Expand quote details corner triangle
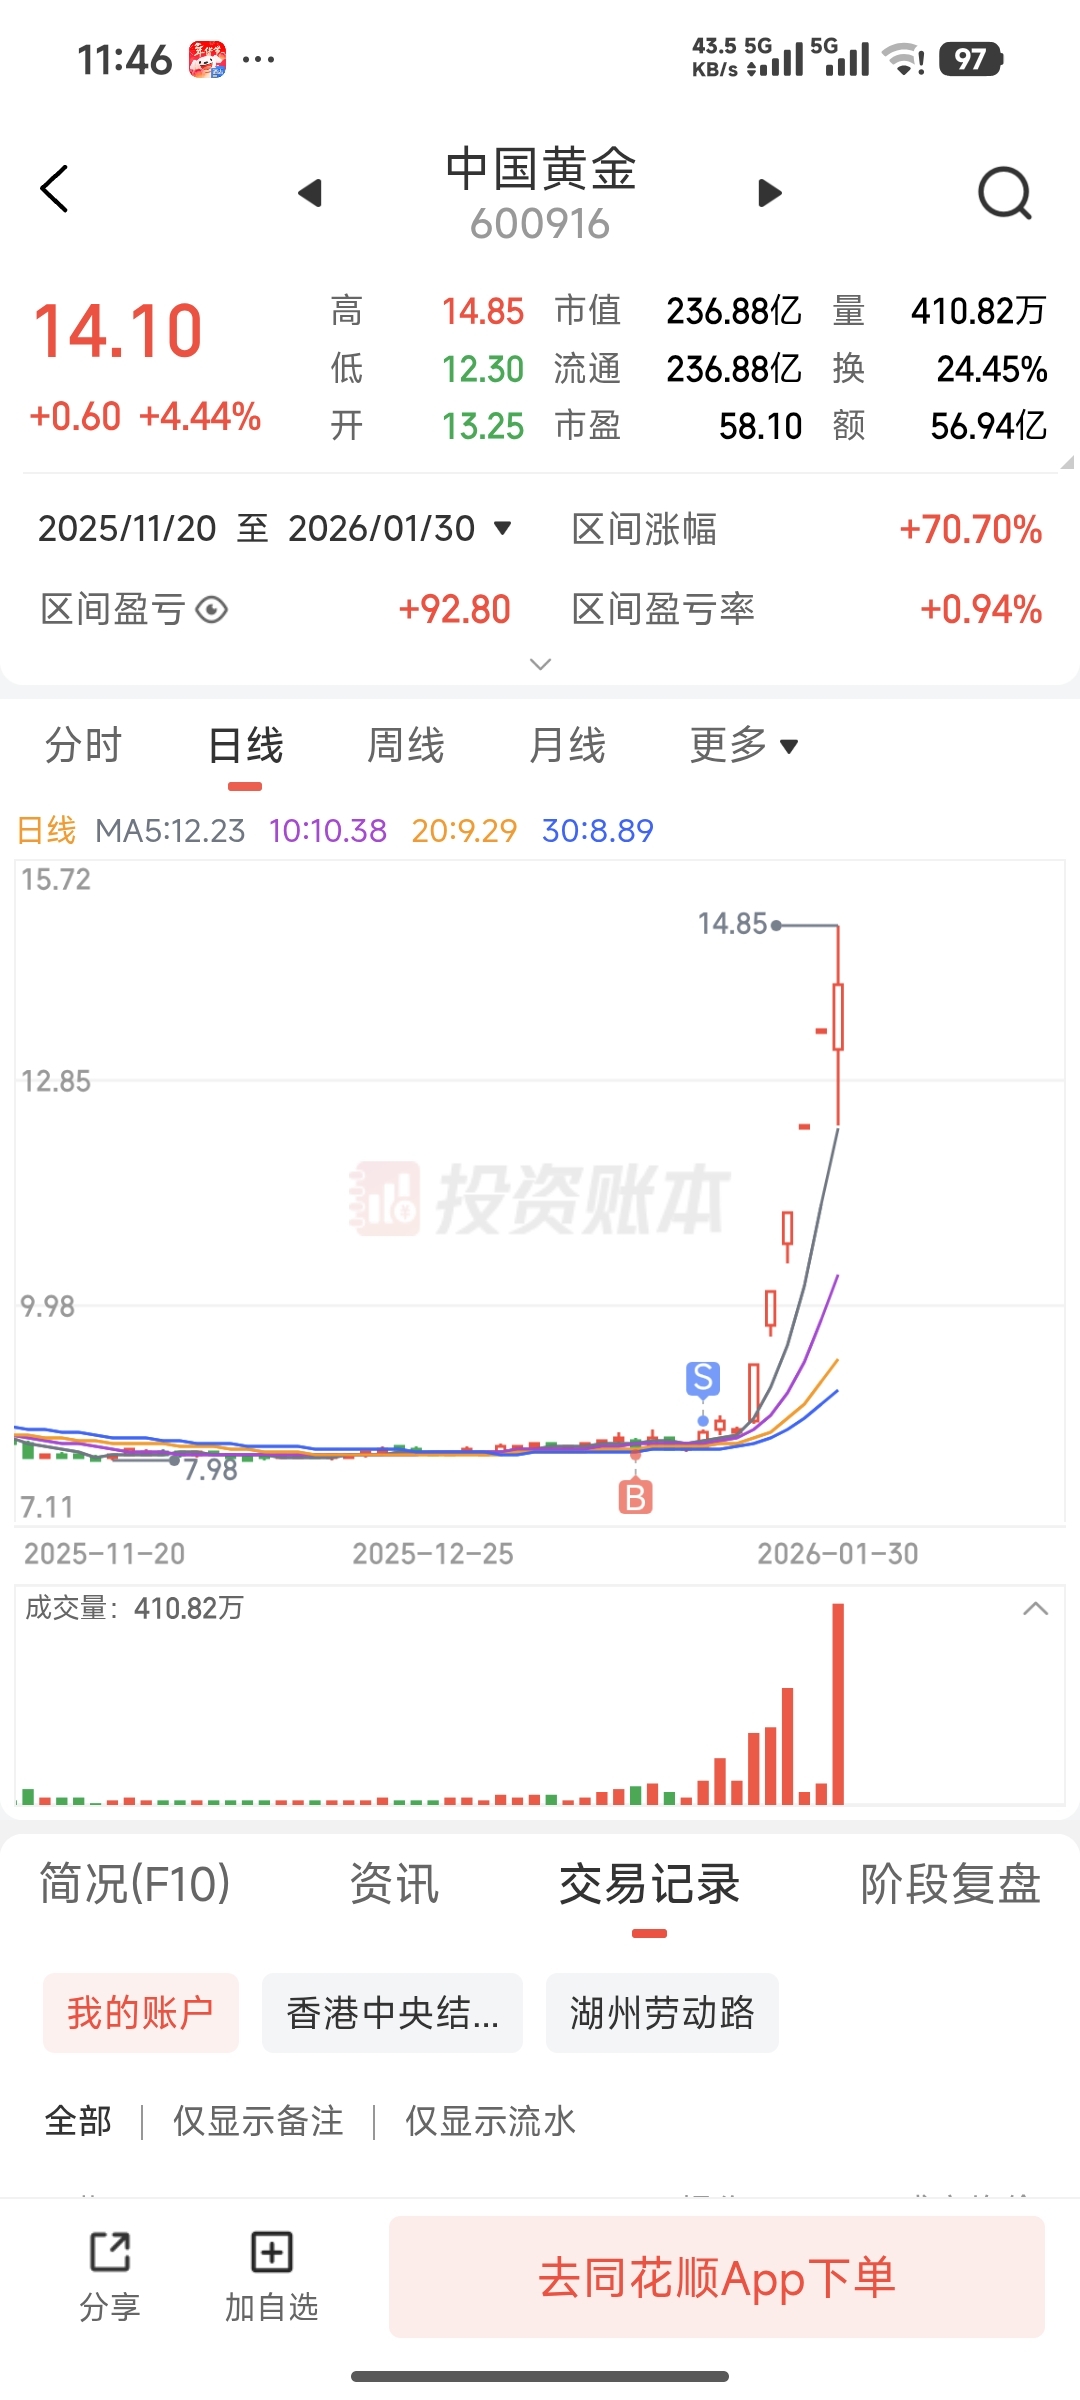Image resolution: width=1080 pixels, height=2400 pixels. click(1066, 462)
